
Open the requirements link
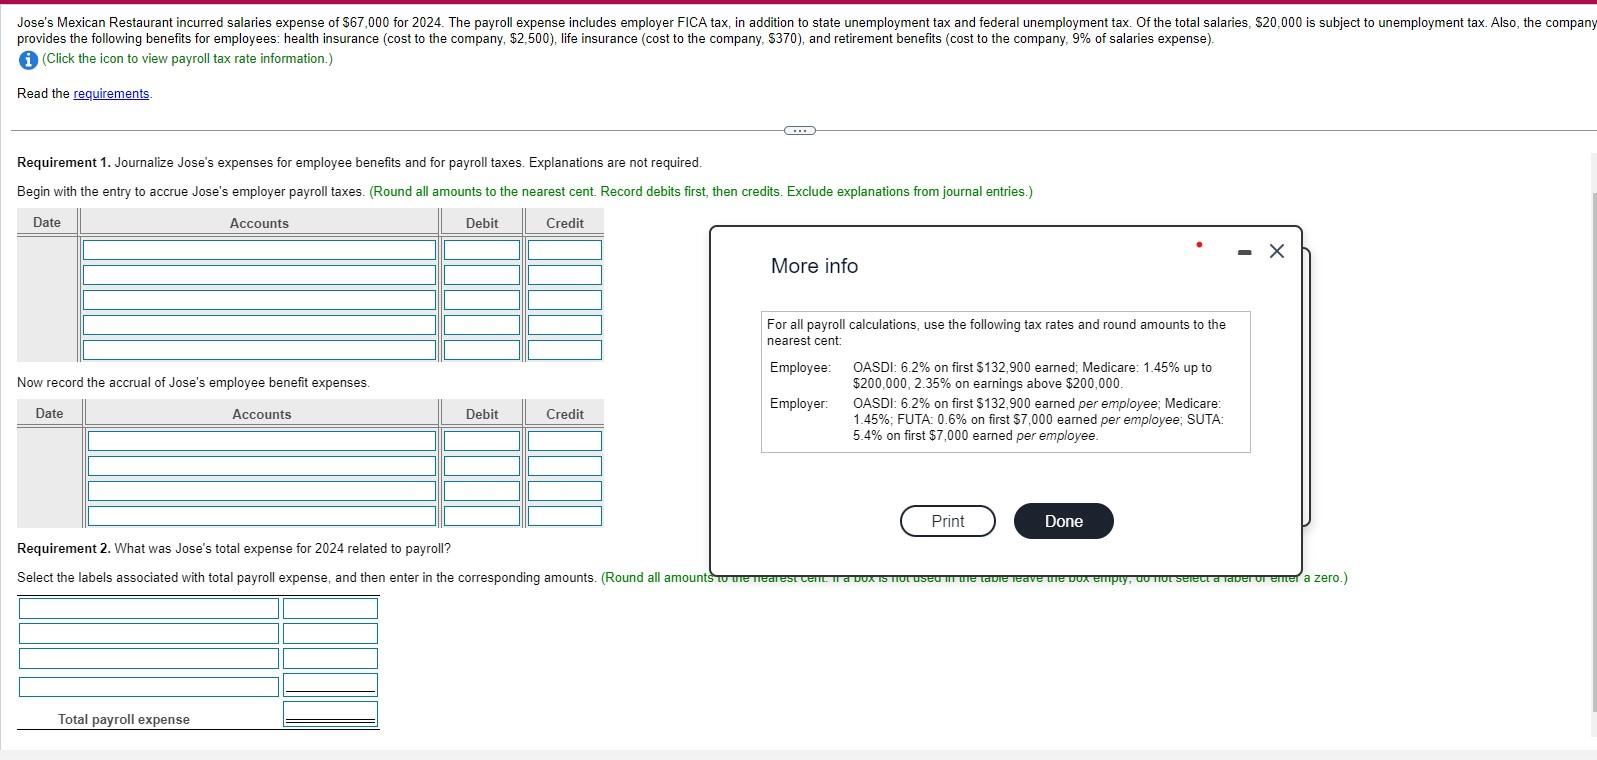[x=111, y=94]
